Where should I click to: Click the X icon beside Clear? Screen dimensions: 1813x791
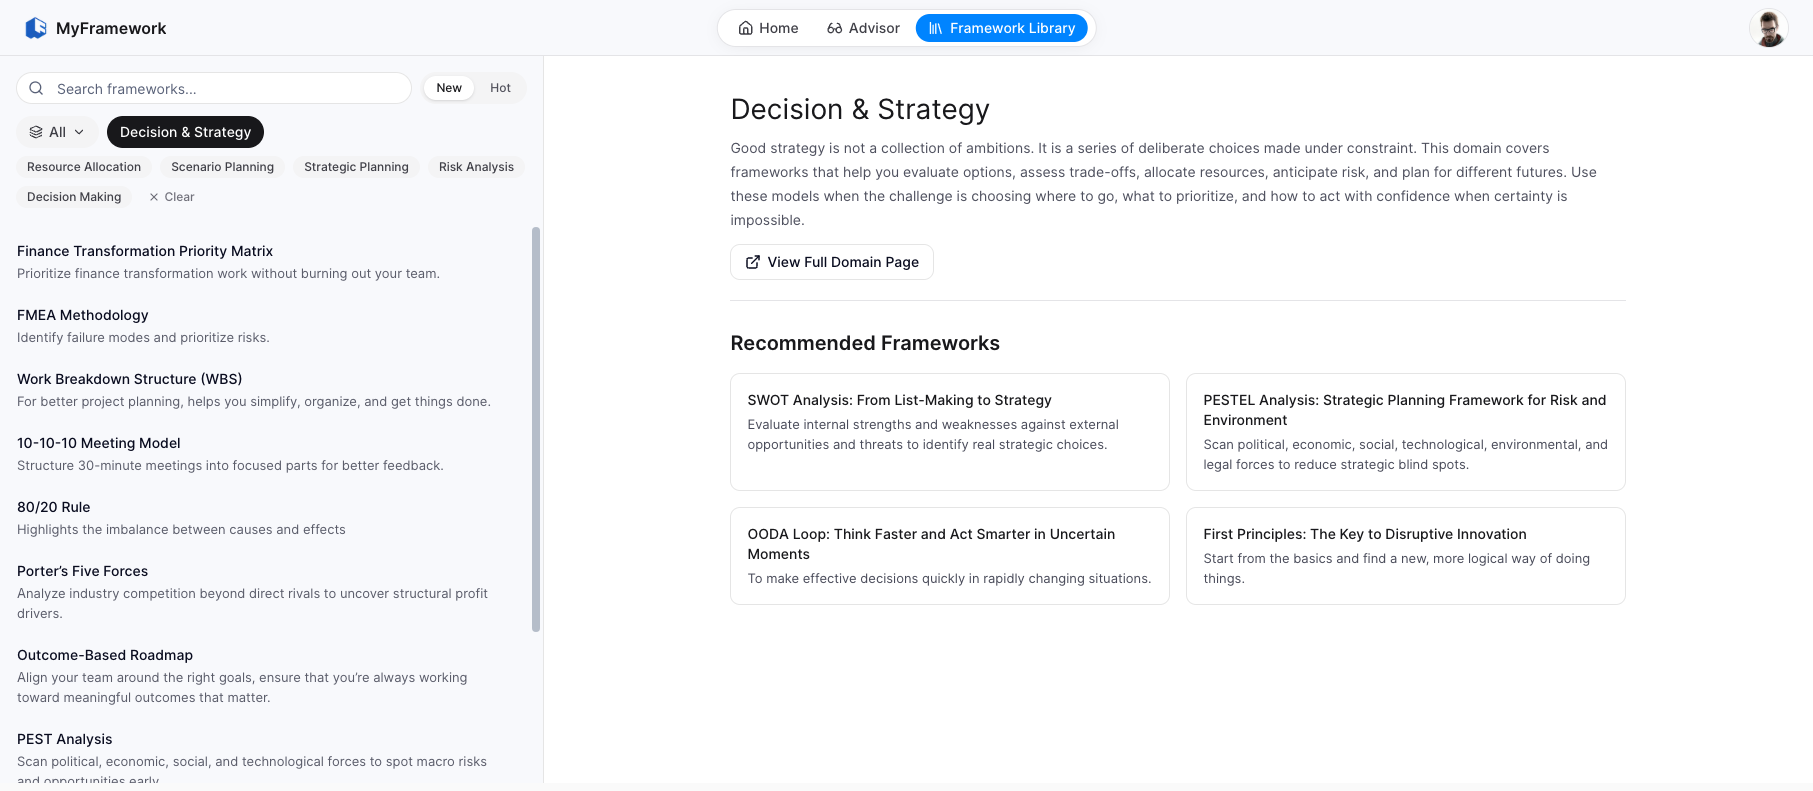click(154, 197)
